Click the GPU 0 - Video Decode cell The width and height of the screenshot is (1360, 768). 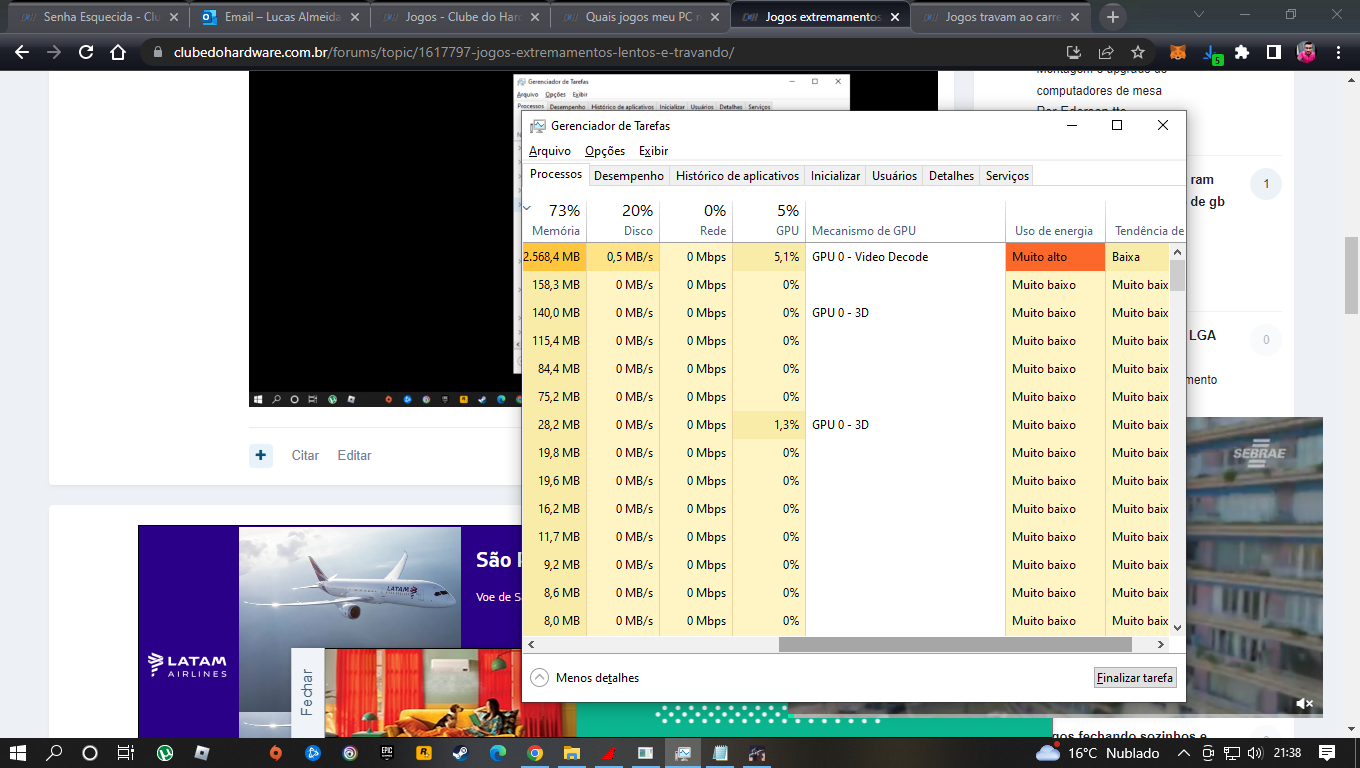click(x=905, y=257)
